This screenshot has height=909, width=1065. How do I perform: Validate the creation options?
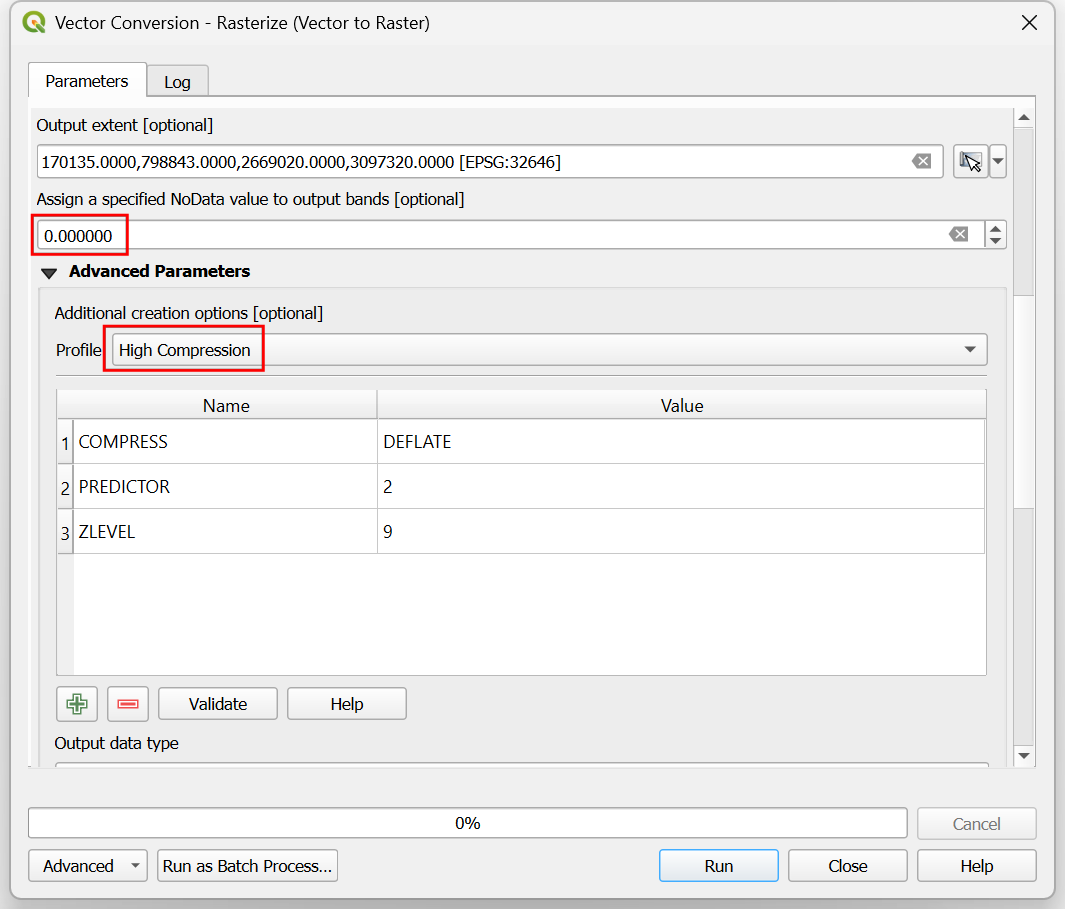[217, 704]
